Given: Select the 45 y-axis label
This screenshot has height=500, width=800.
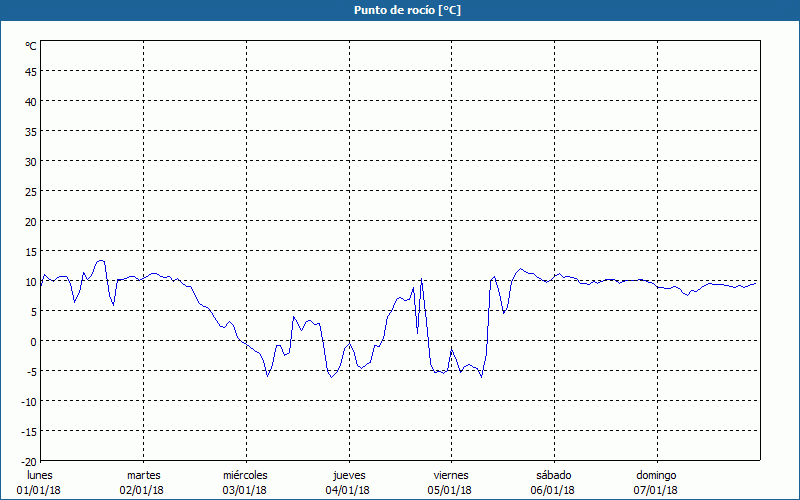Looking at the screenshot, I should coord(31,71).
